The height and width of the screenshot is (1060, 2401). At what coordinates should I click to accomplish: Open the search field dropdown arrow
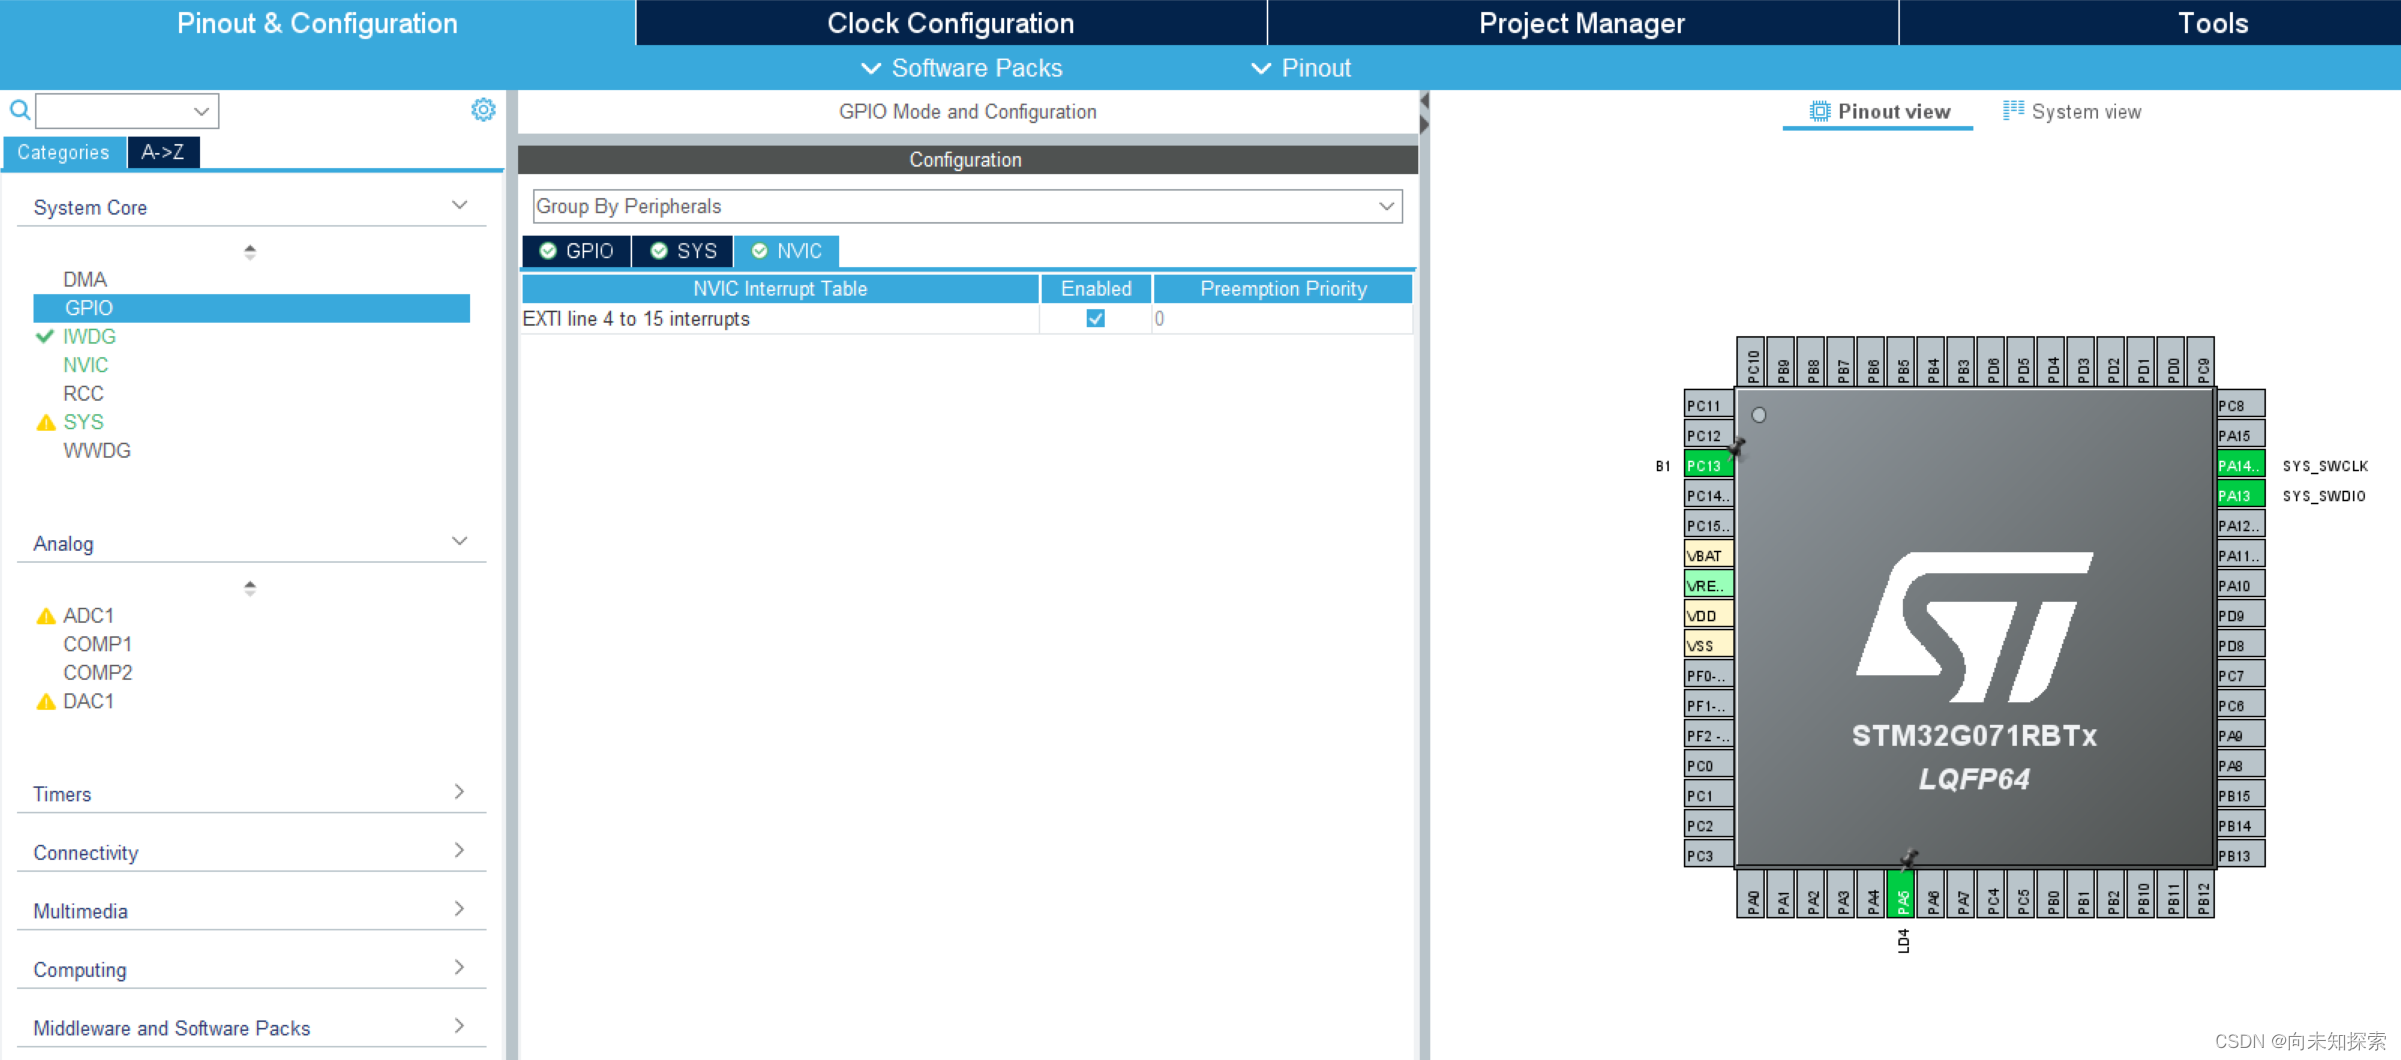[201, 111]
